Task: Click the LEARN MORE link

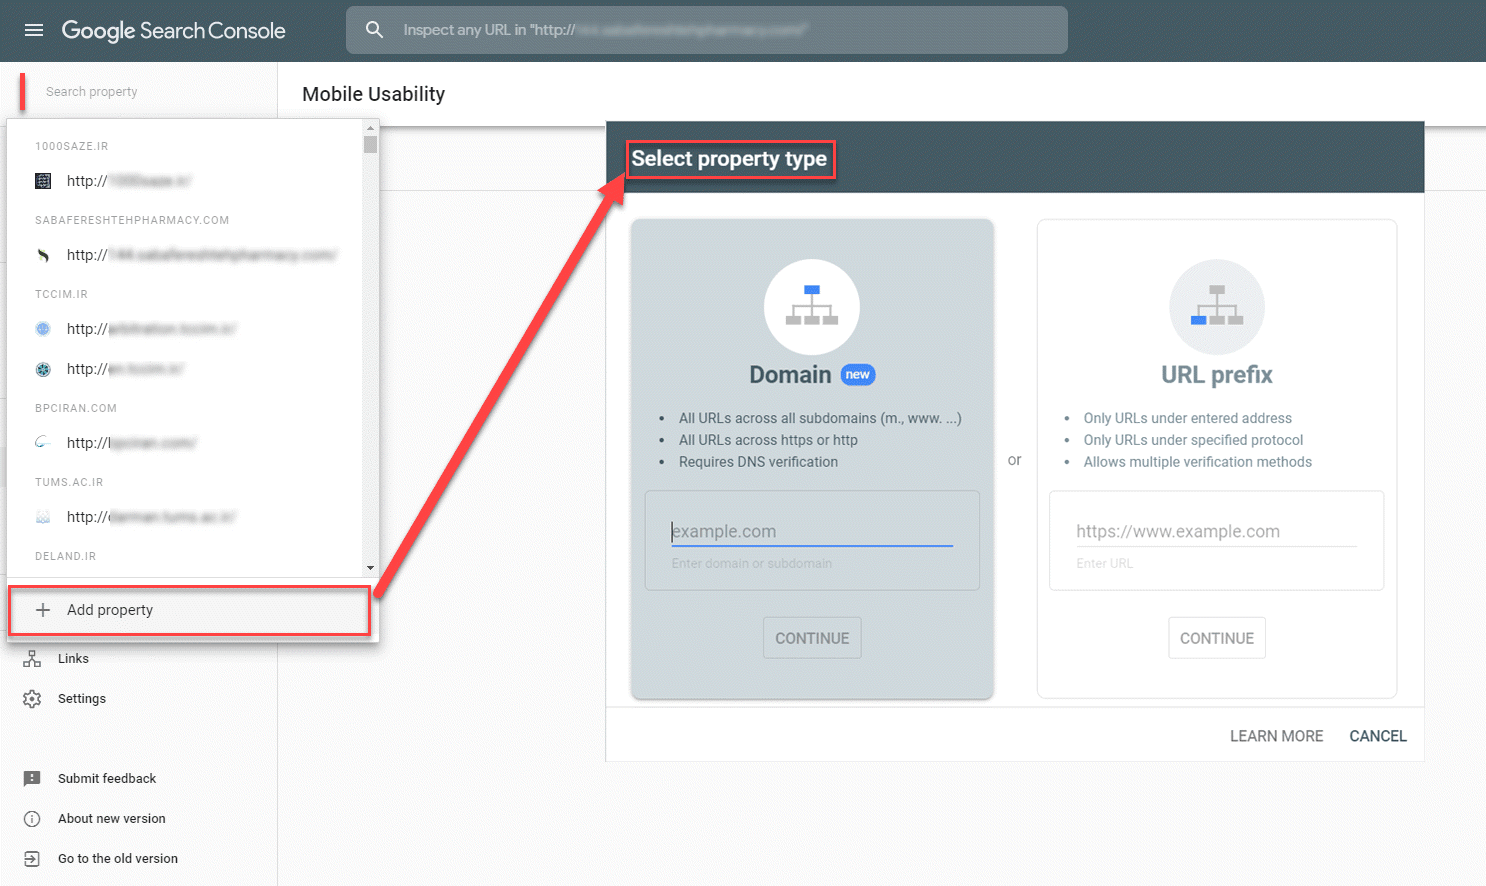Action: click(x=1276, y=736)
